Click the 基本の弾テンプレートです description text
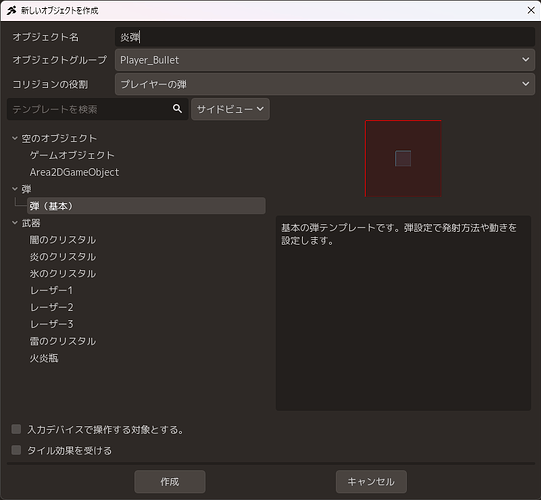Image resolution: width=541 pixels, height=500 pixels. click(x=399, y=234)
